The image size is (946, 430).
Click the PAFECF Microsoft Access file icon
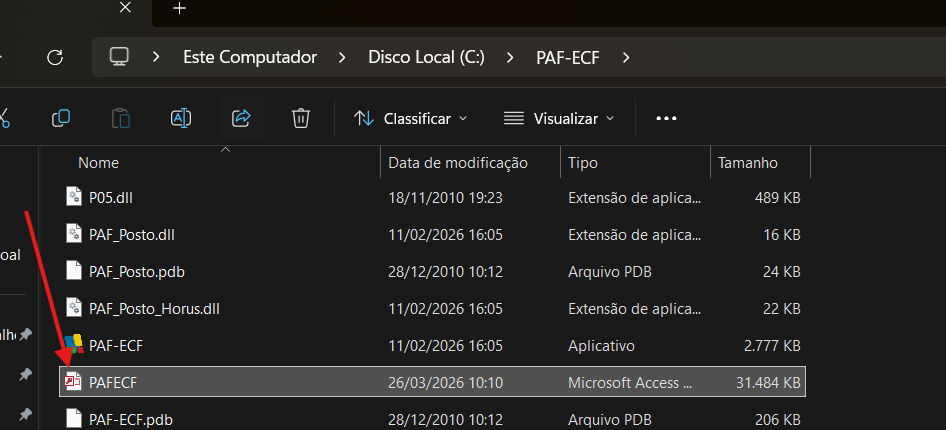tap(73, 382)
